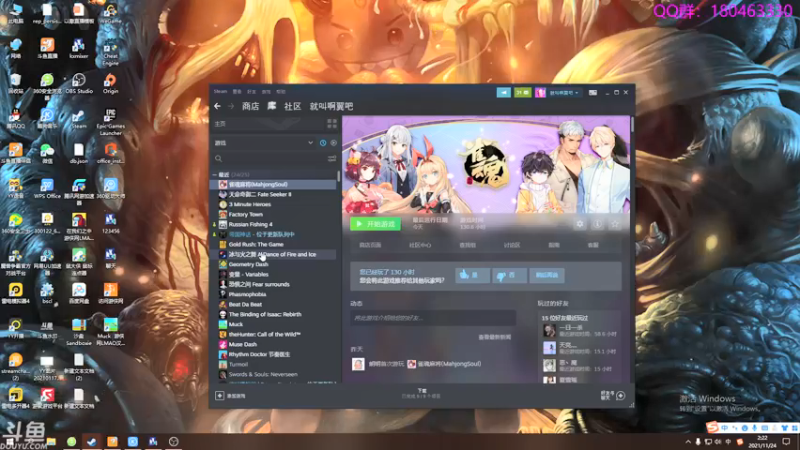Open Epic Games Launcher desktop icon

click(110, 121)
